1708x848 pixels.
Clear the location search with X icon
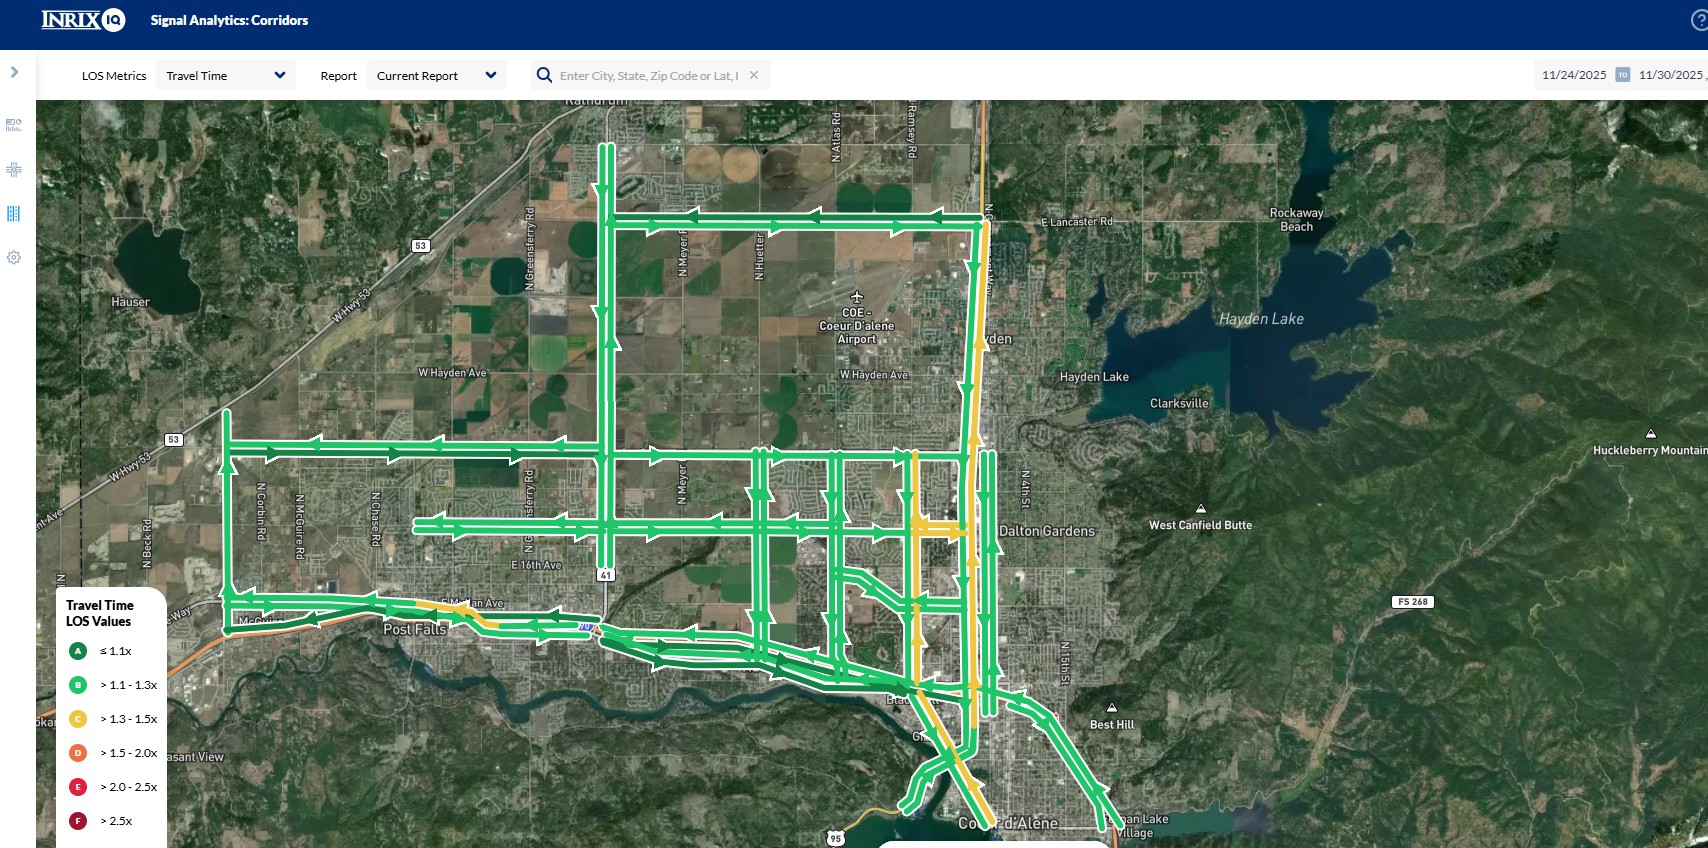754,75
